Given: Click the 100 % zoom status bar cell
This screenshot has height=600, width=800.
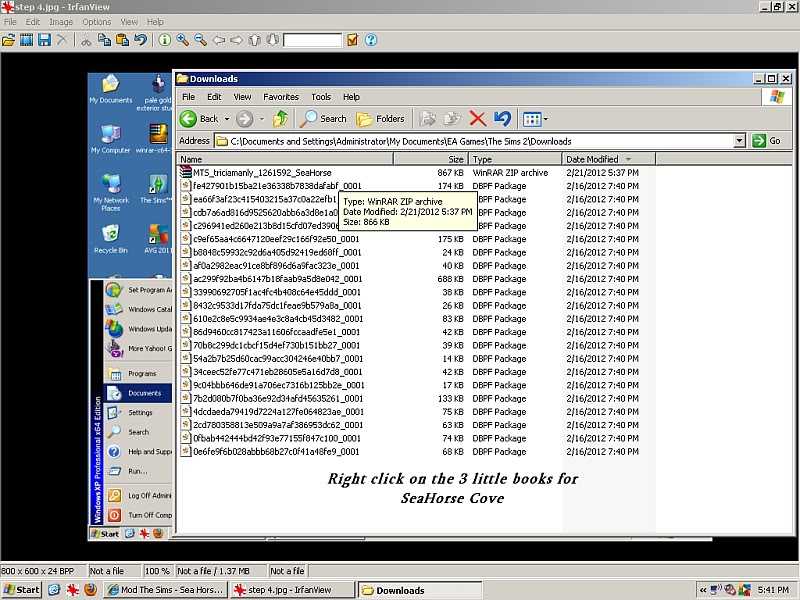Looking at the screenshot, I should [157, 571].
